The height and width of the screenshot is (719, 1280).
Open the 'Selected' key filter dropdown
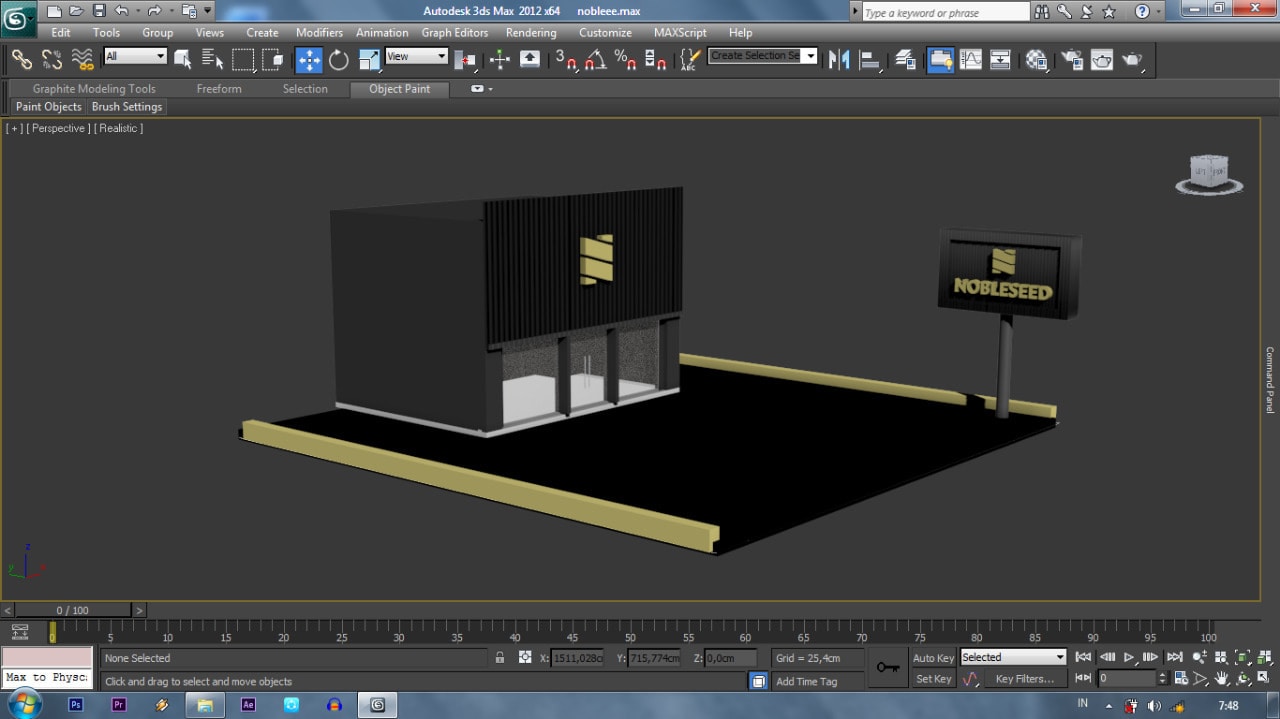point(1013,658)
